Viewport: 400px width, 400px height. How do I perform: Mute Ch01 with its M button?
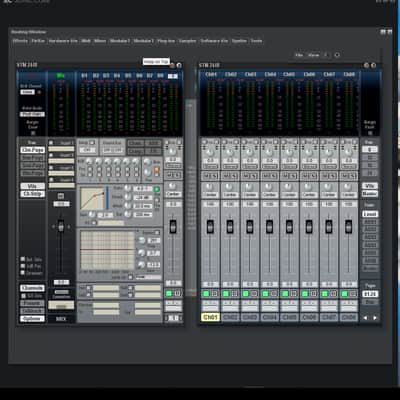pyautogui.click(x=207, y=176)
